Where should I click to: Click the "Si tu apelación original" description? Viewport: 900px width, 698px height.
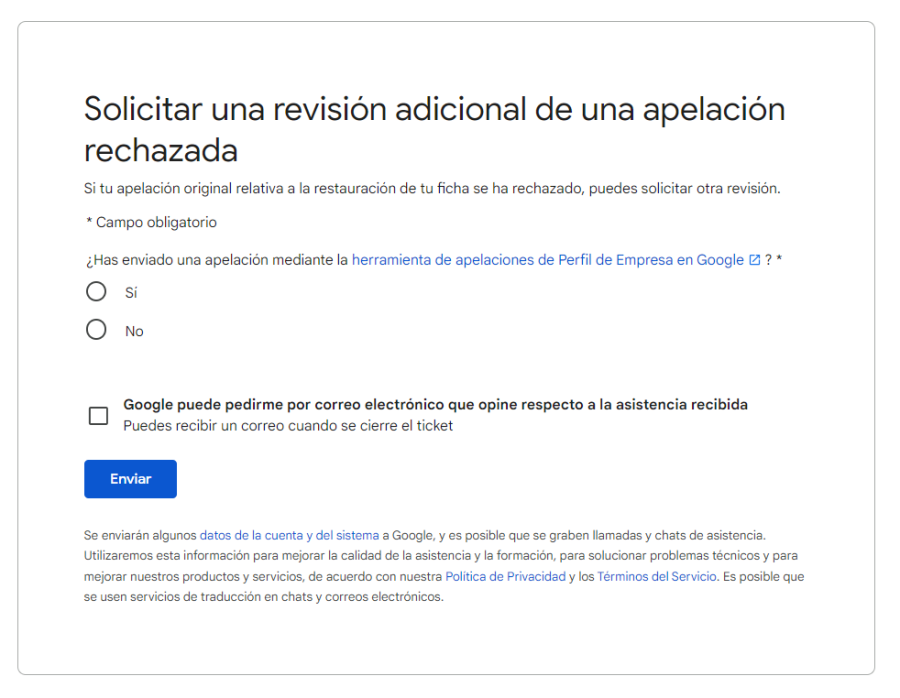point(431,189)
